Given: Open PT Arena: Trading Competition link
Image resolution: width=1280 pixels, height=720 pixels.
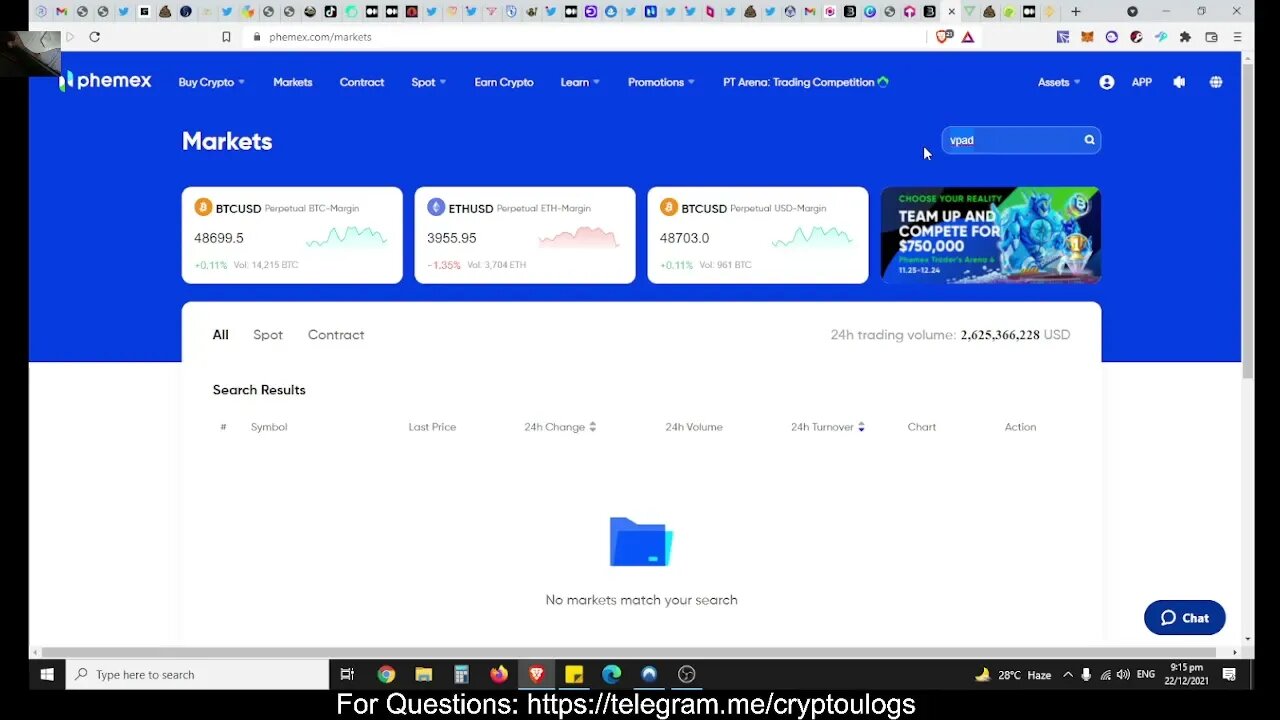Looking at the screenshot, I should (806, 82).
